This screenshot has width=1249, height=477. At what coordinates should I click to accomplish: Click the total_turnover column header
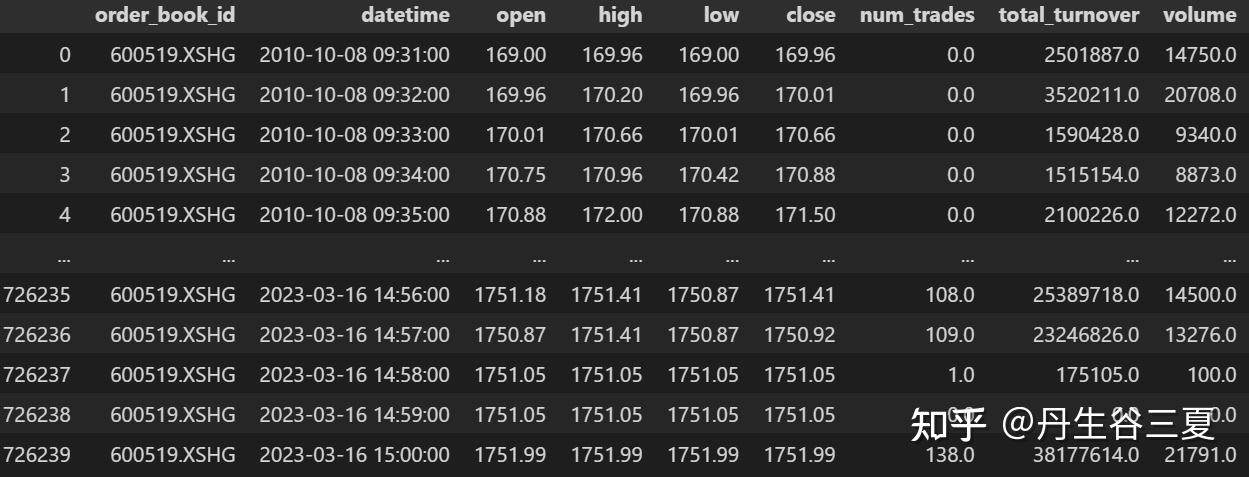(x=1069, y=15)
